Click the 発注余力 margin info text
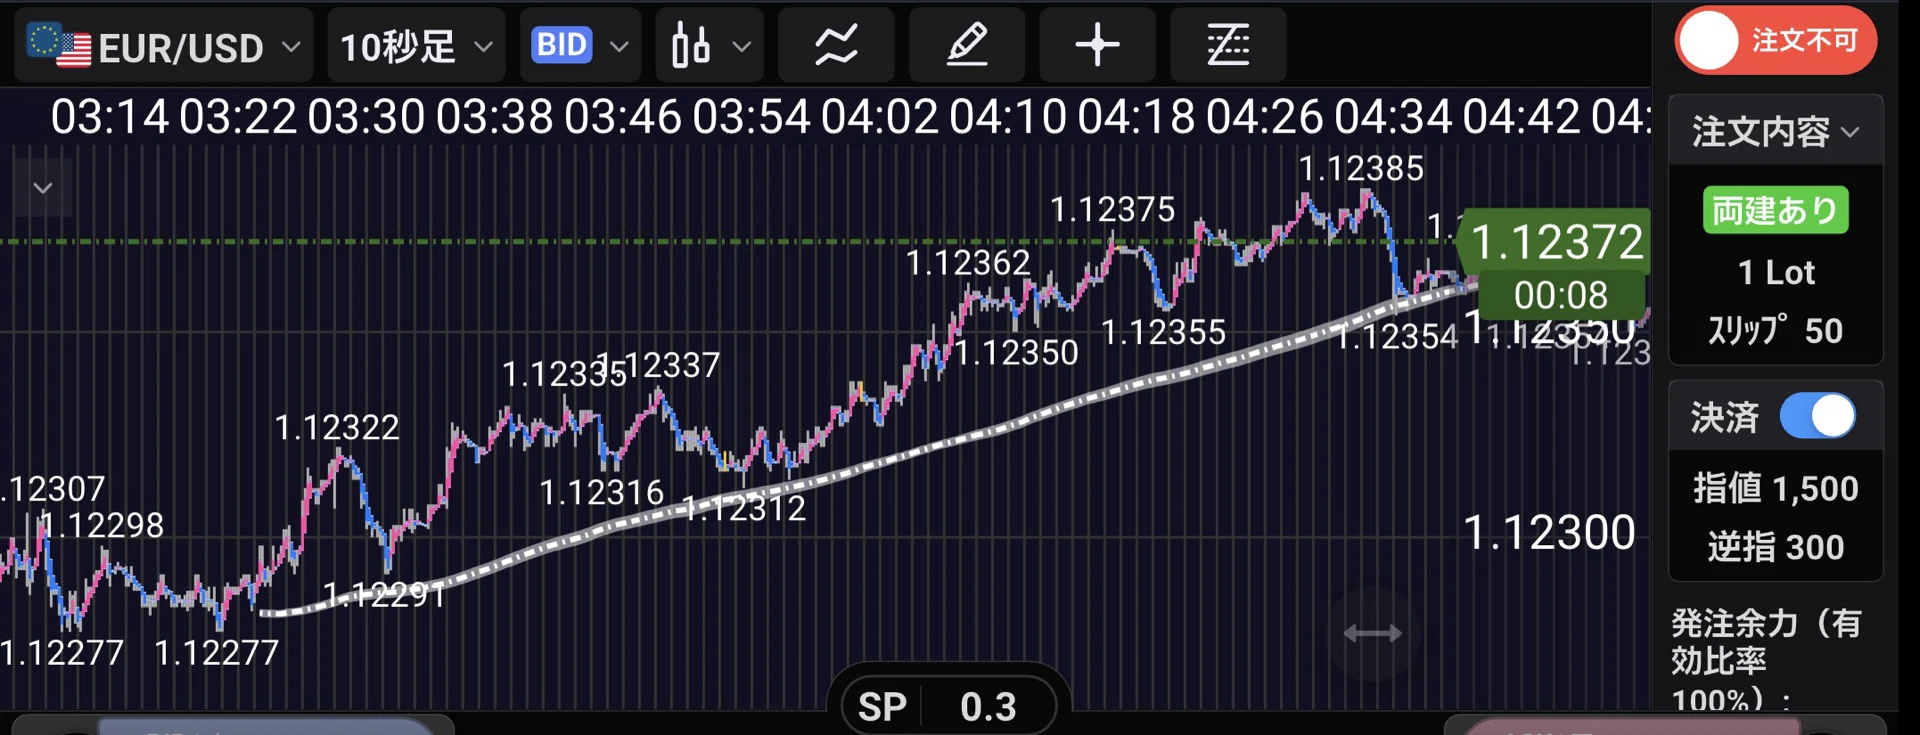This screenshot has width=1920, height=735. 1766,660
